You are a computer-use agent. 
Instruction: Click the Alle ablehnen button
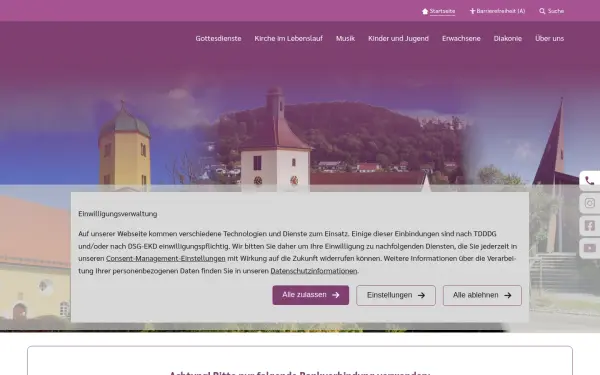pos(482,295)
